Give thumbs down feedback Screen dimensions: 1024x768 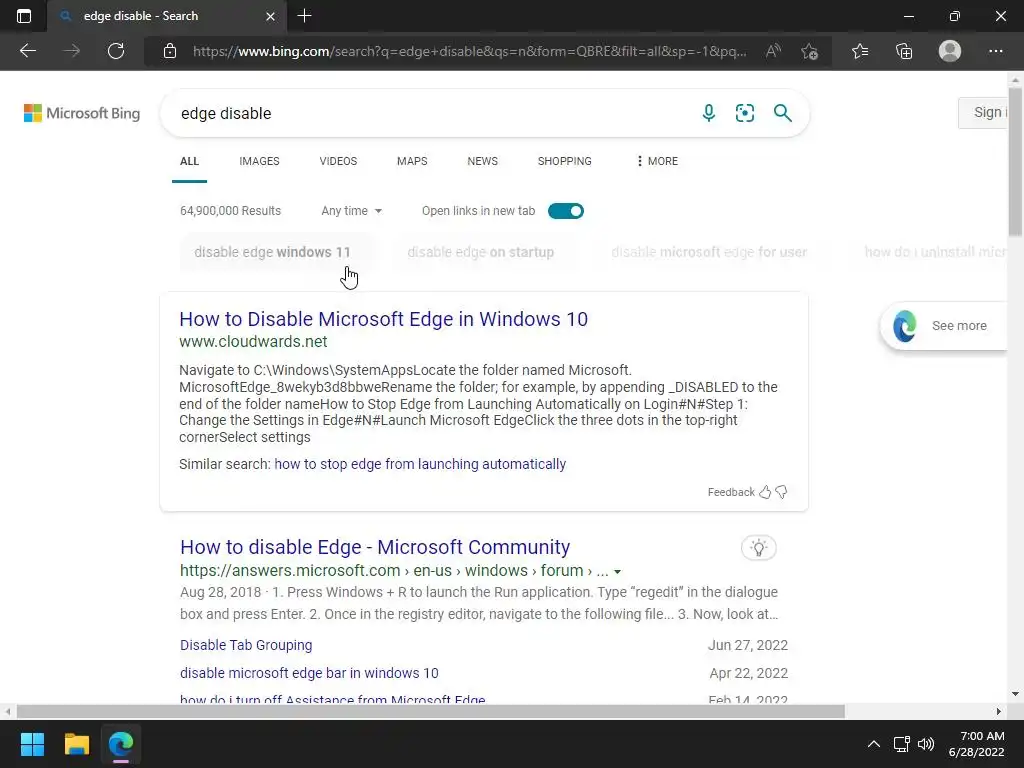[x=781, y=492]
